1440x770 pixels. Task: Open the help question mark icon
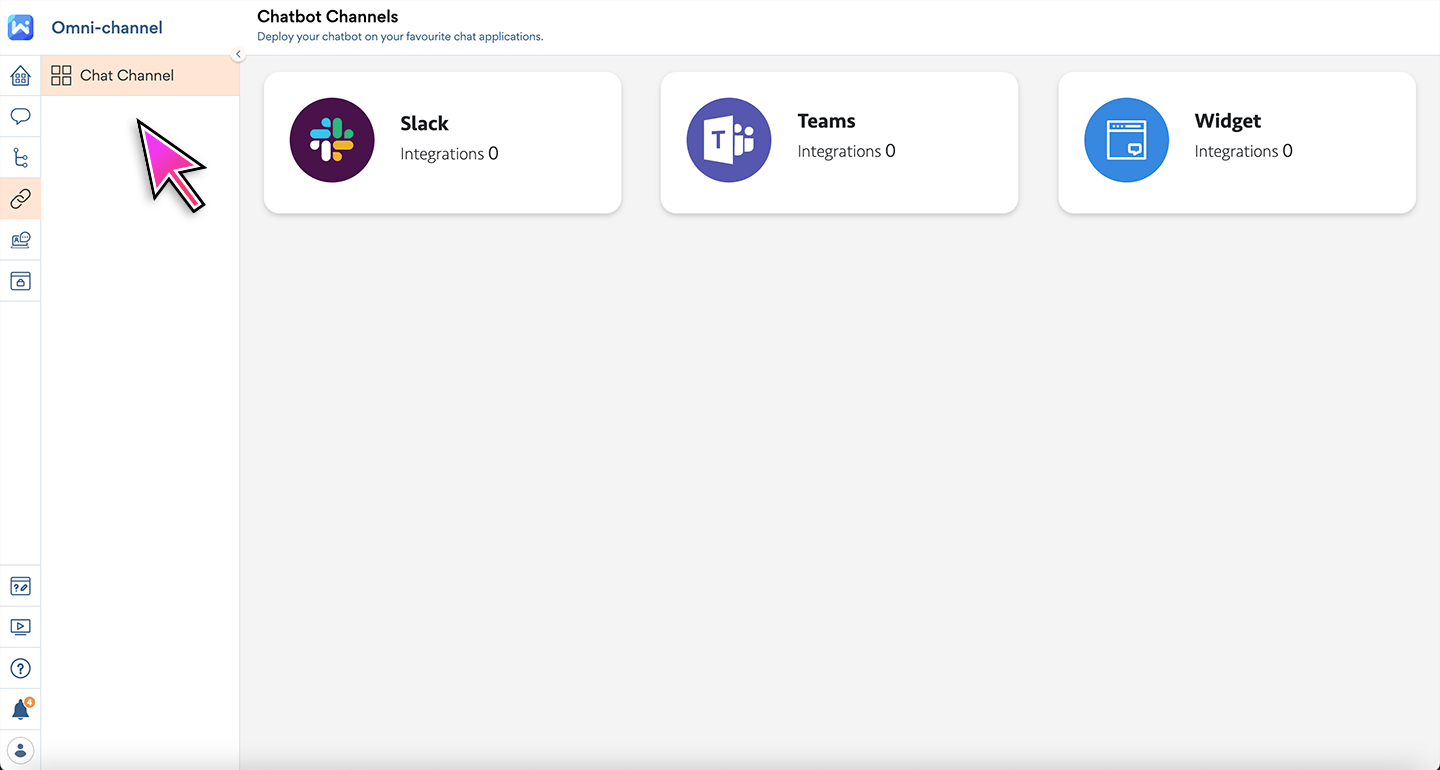20,668
